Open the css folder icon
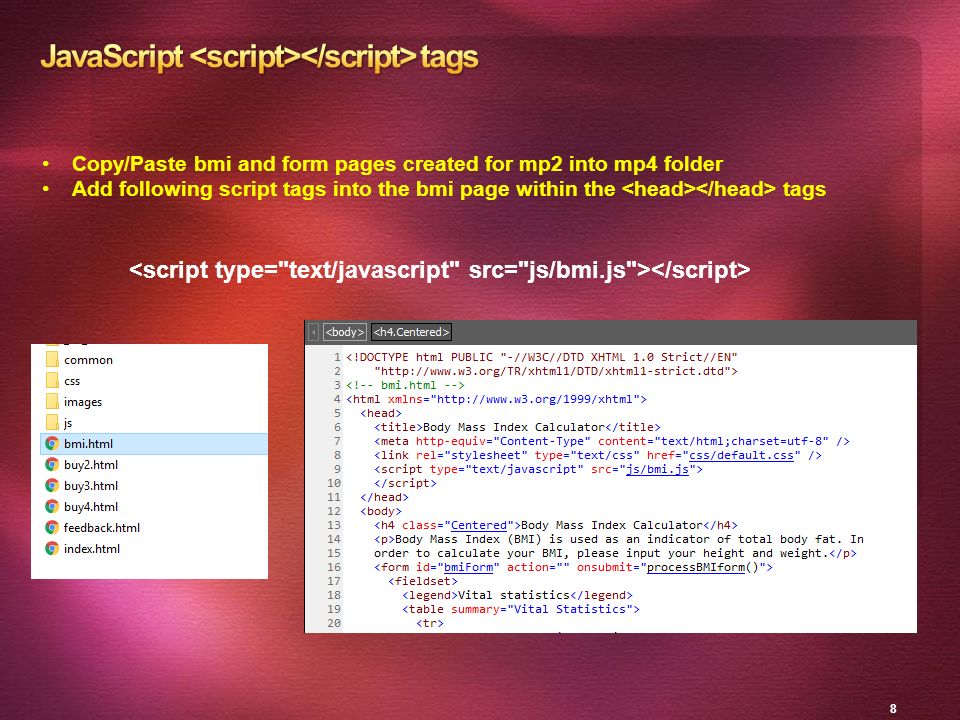The width and height of the screenshot is (960, 720). click(x=53, y=380)
